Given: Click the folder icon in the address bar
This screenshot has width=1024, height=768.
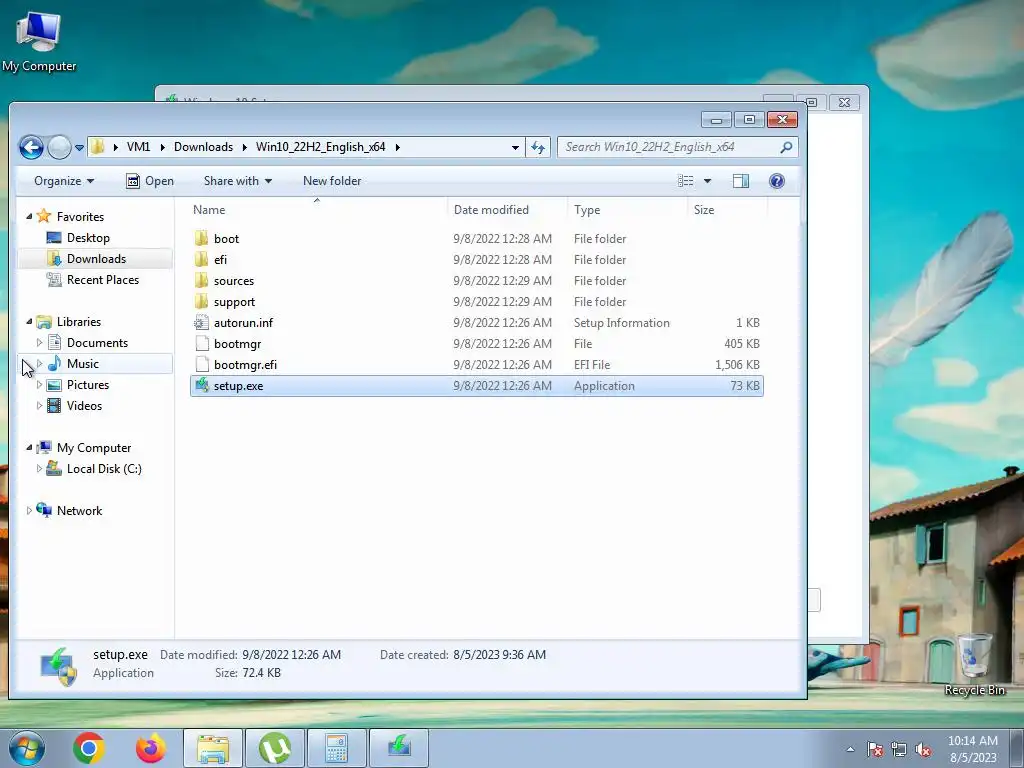Looking at the screenshot, I should click(x=97, y=146).
